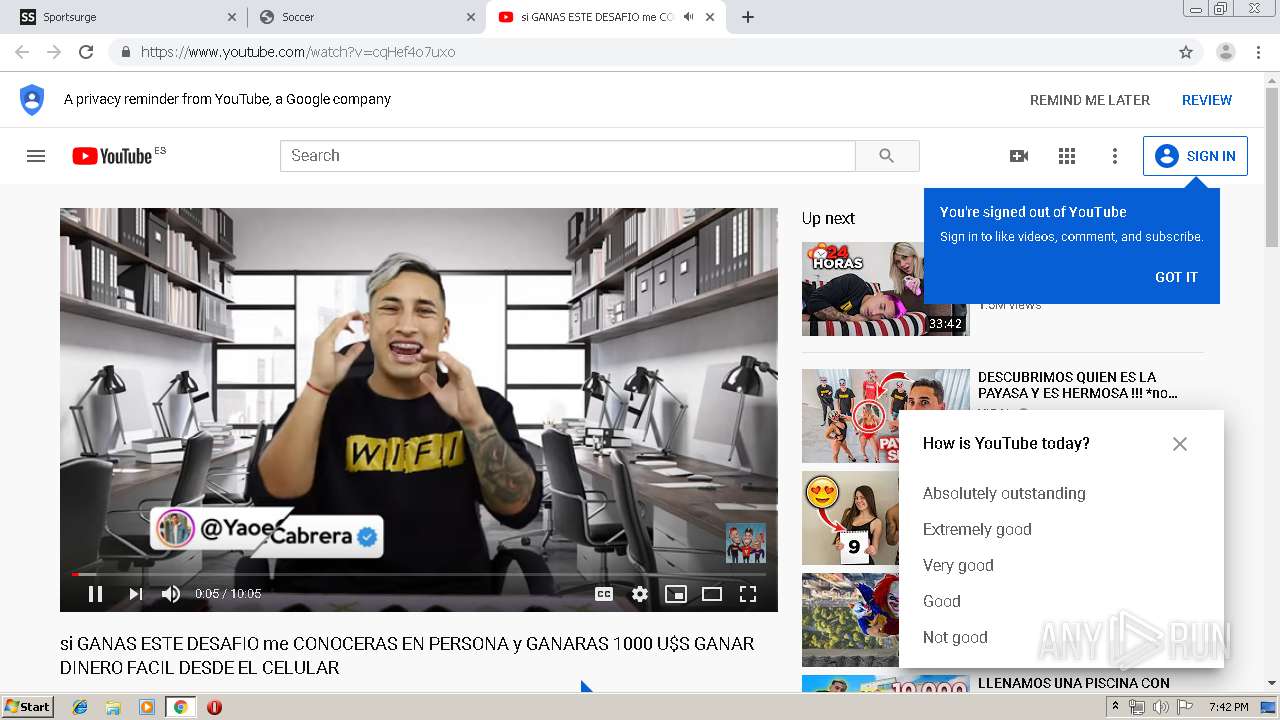This screenshot has height=720, width=1280.
Task: Mute audio via tab speaker icon
Action: (x=688, y=17)
